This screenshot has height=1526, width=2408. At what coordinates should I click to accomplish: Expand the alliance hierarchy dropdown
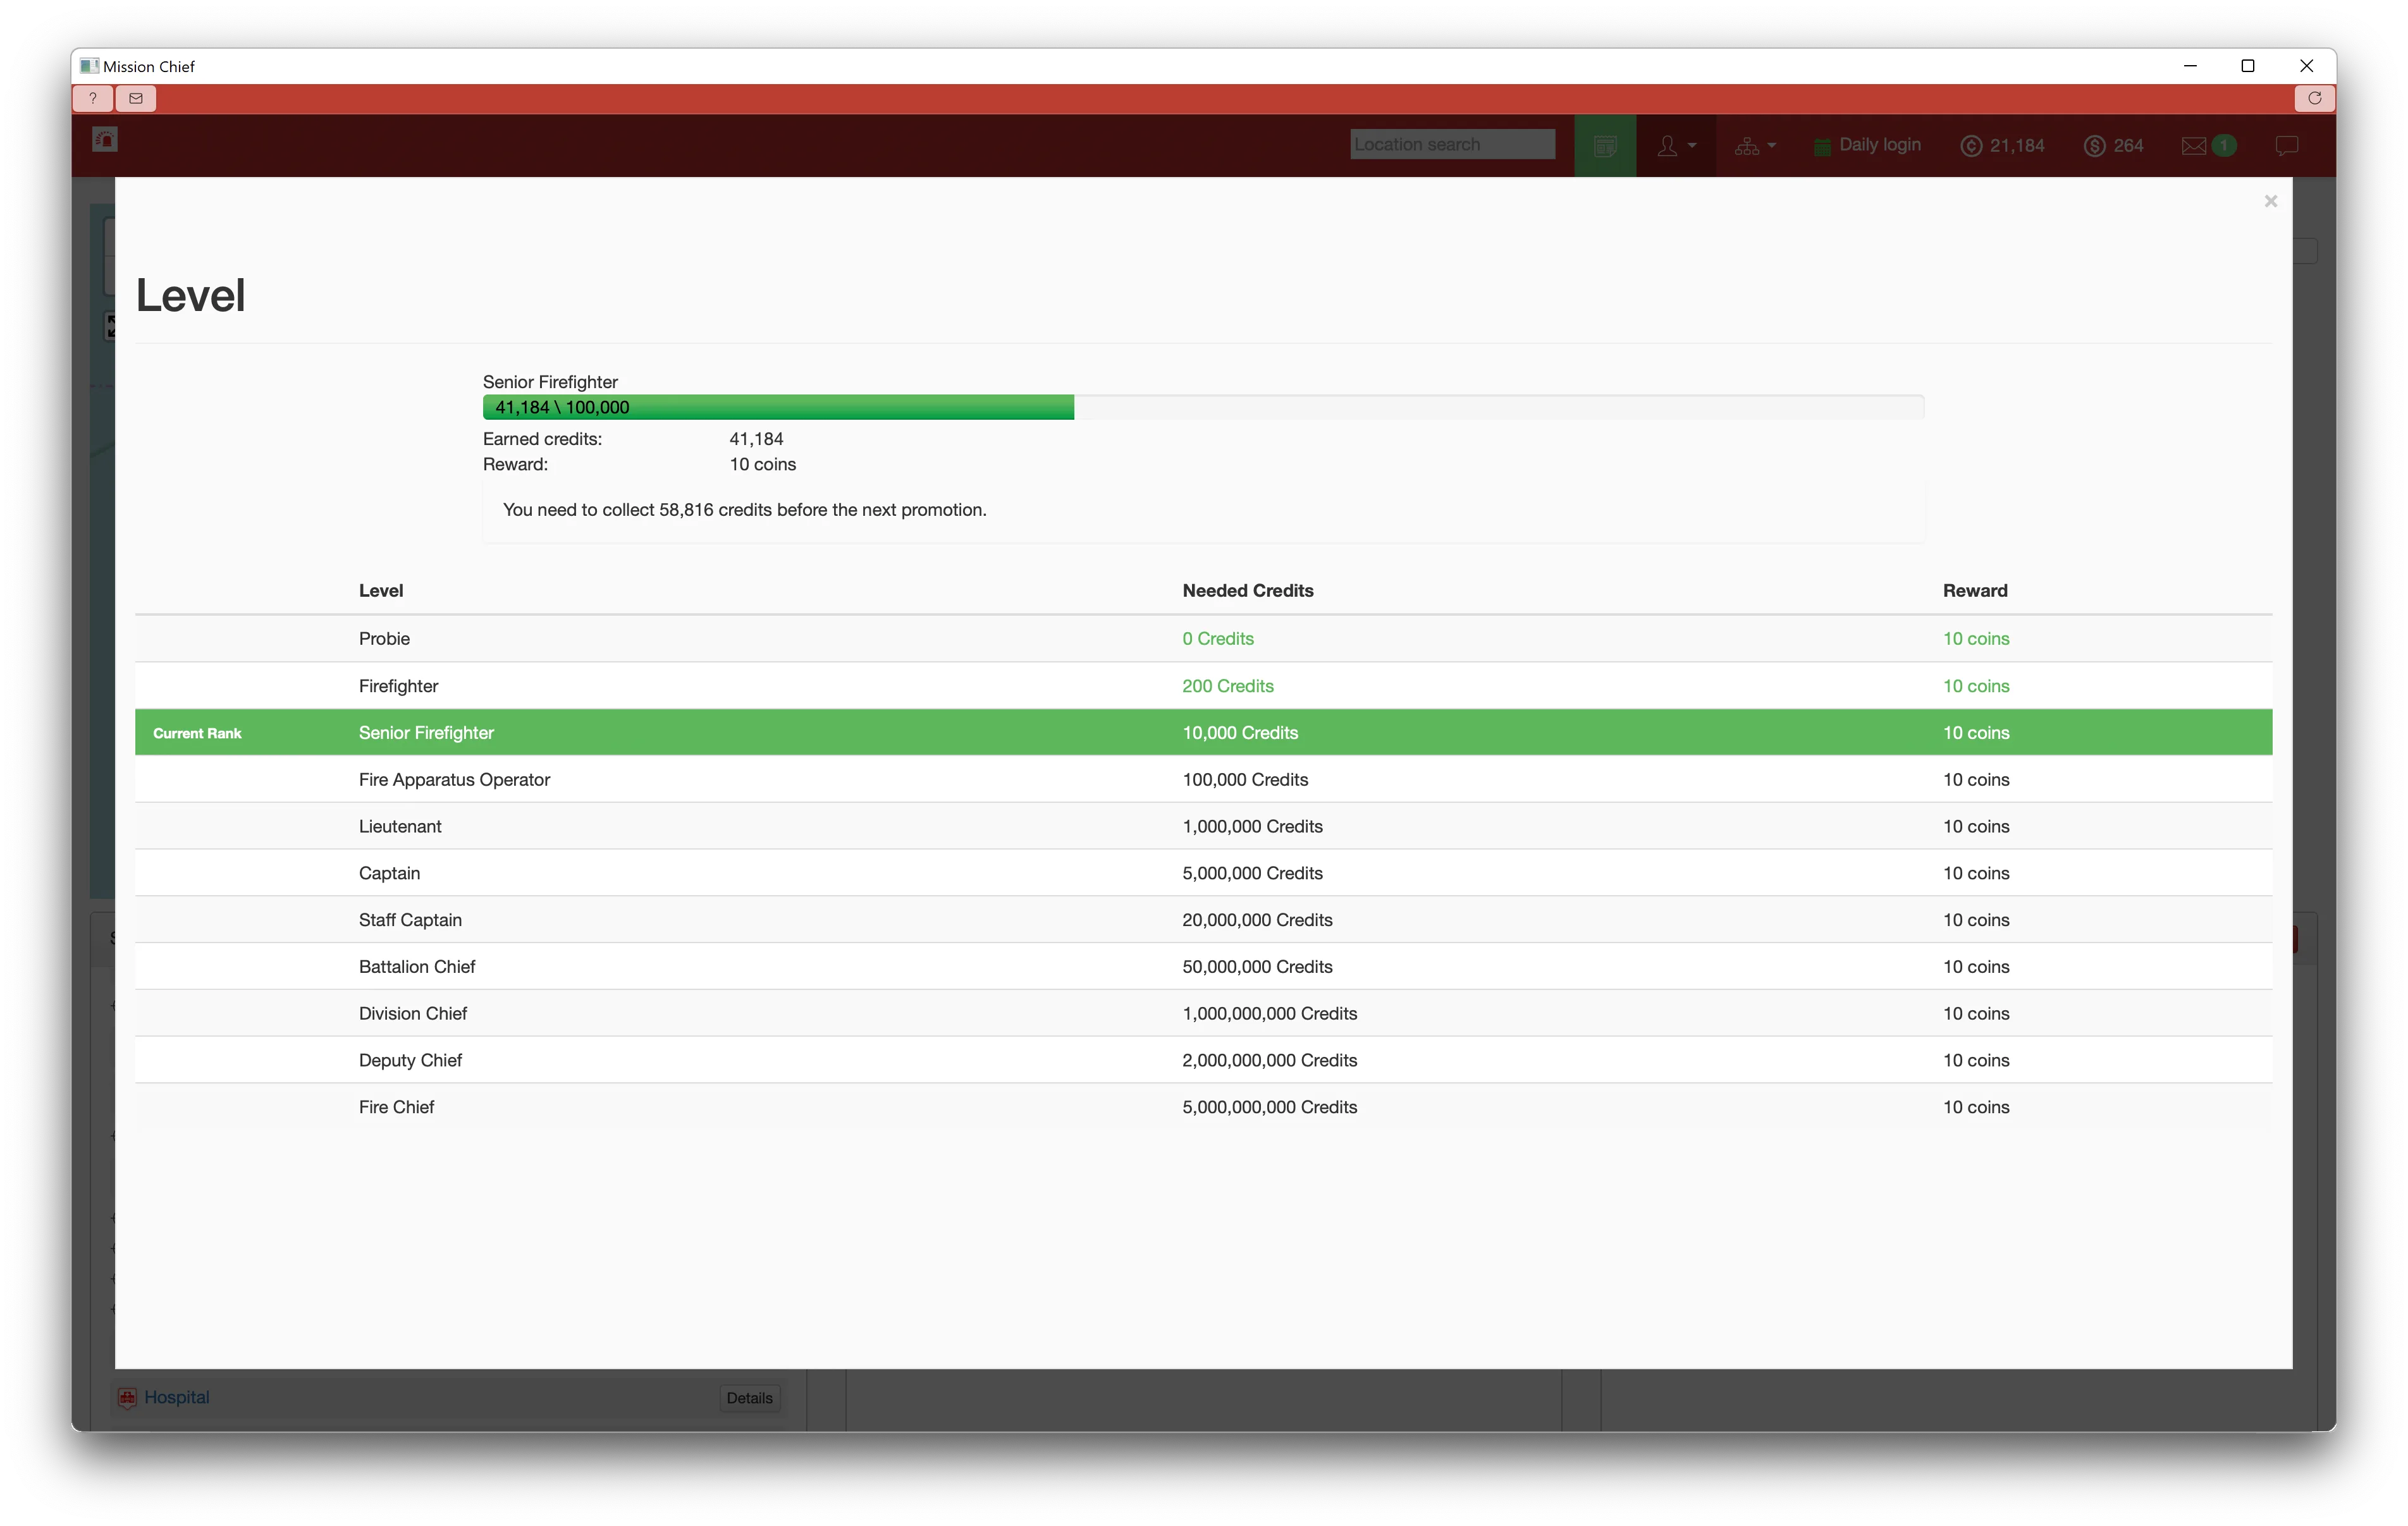(1755, 146)
